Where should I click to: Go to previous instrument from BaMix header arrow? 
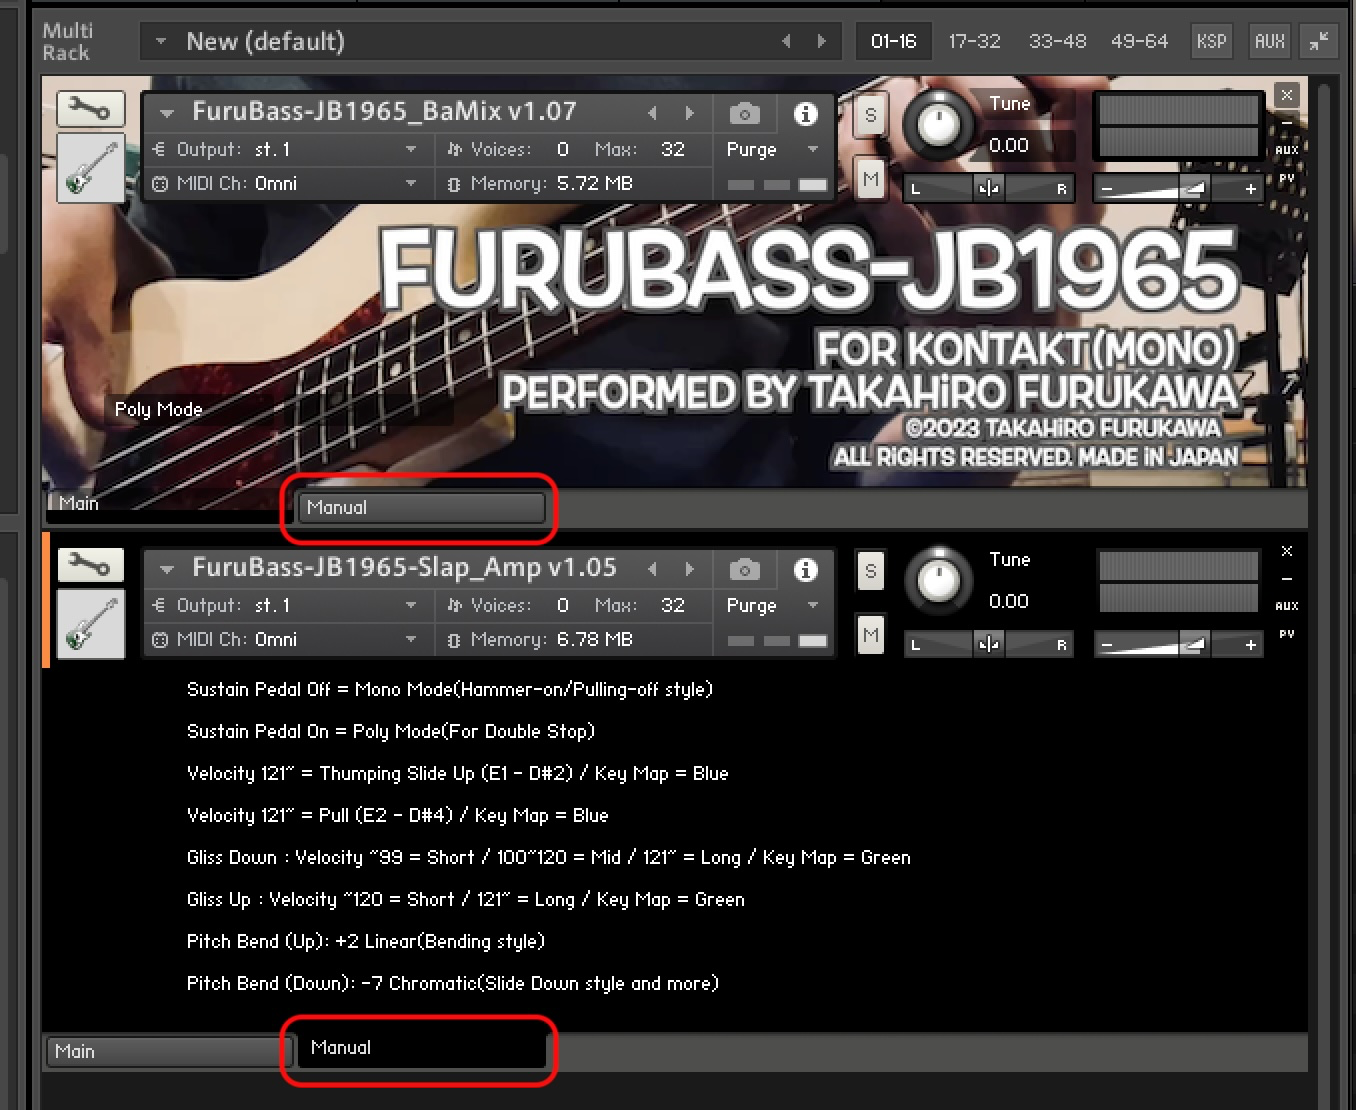653,113
